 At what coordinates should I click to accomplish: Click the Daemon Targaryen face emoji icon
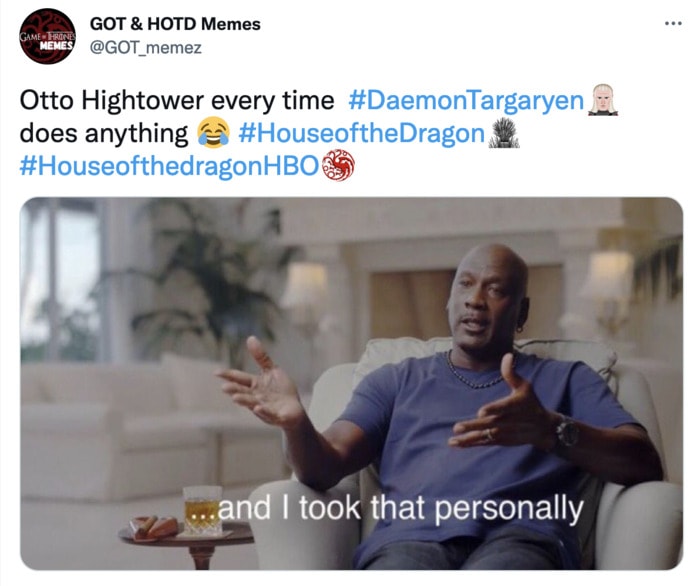603,100
